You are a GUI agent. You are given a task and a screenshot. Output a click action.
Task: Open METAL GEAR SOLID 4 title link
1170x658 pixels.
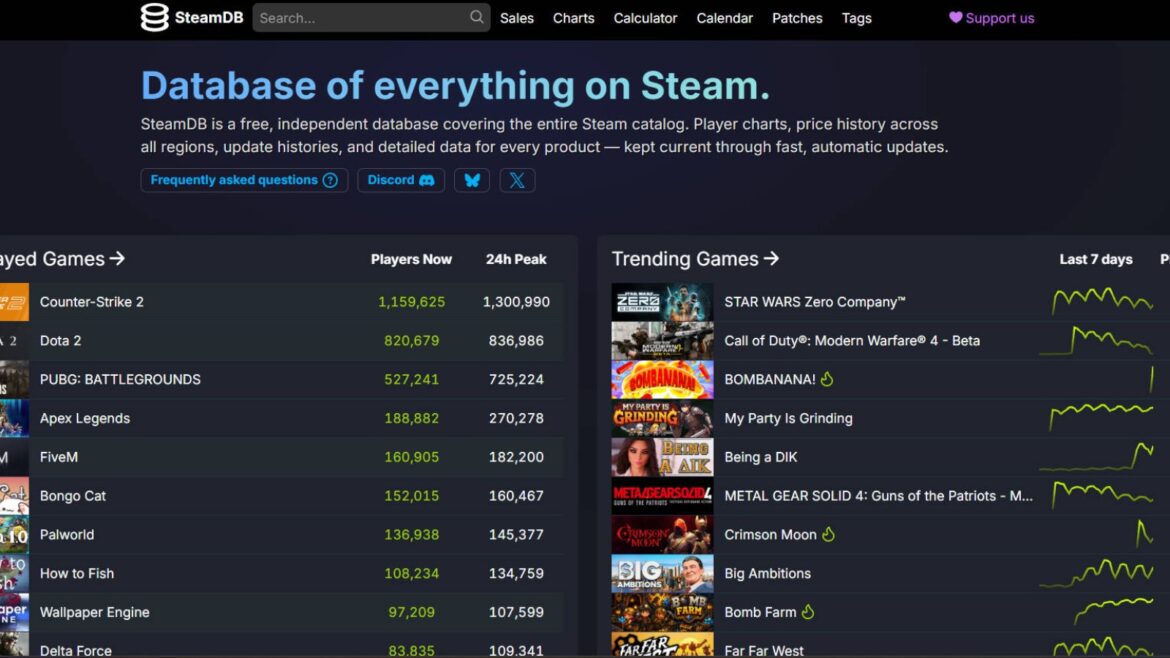click(878, 495)
